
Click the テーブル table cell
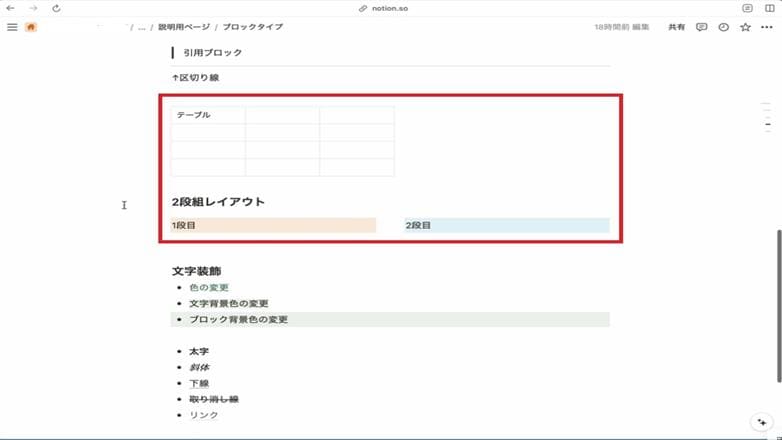[x=208, y=115]
